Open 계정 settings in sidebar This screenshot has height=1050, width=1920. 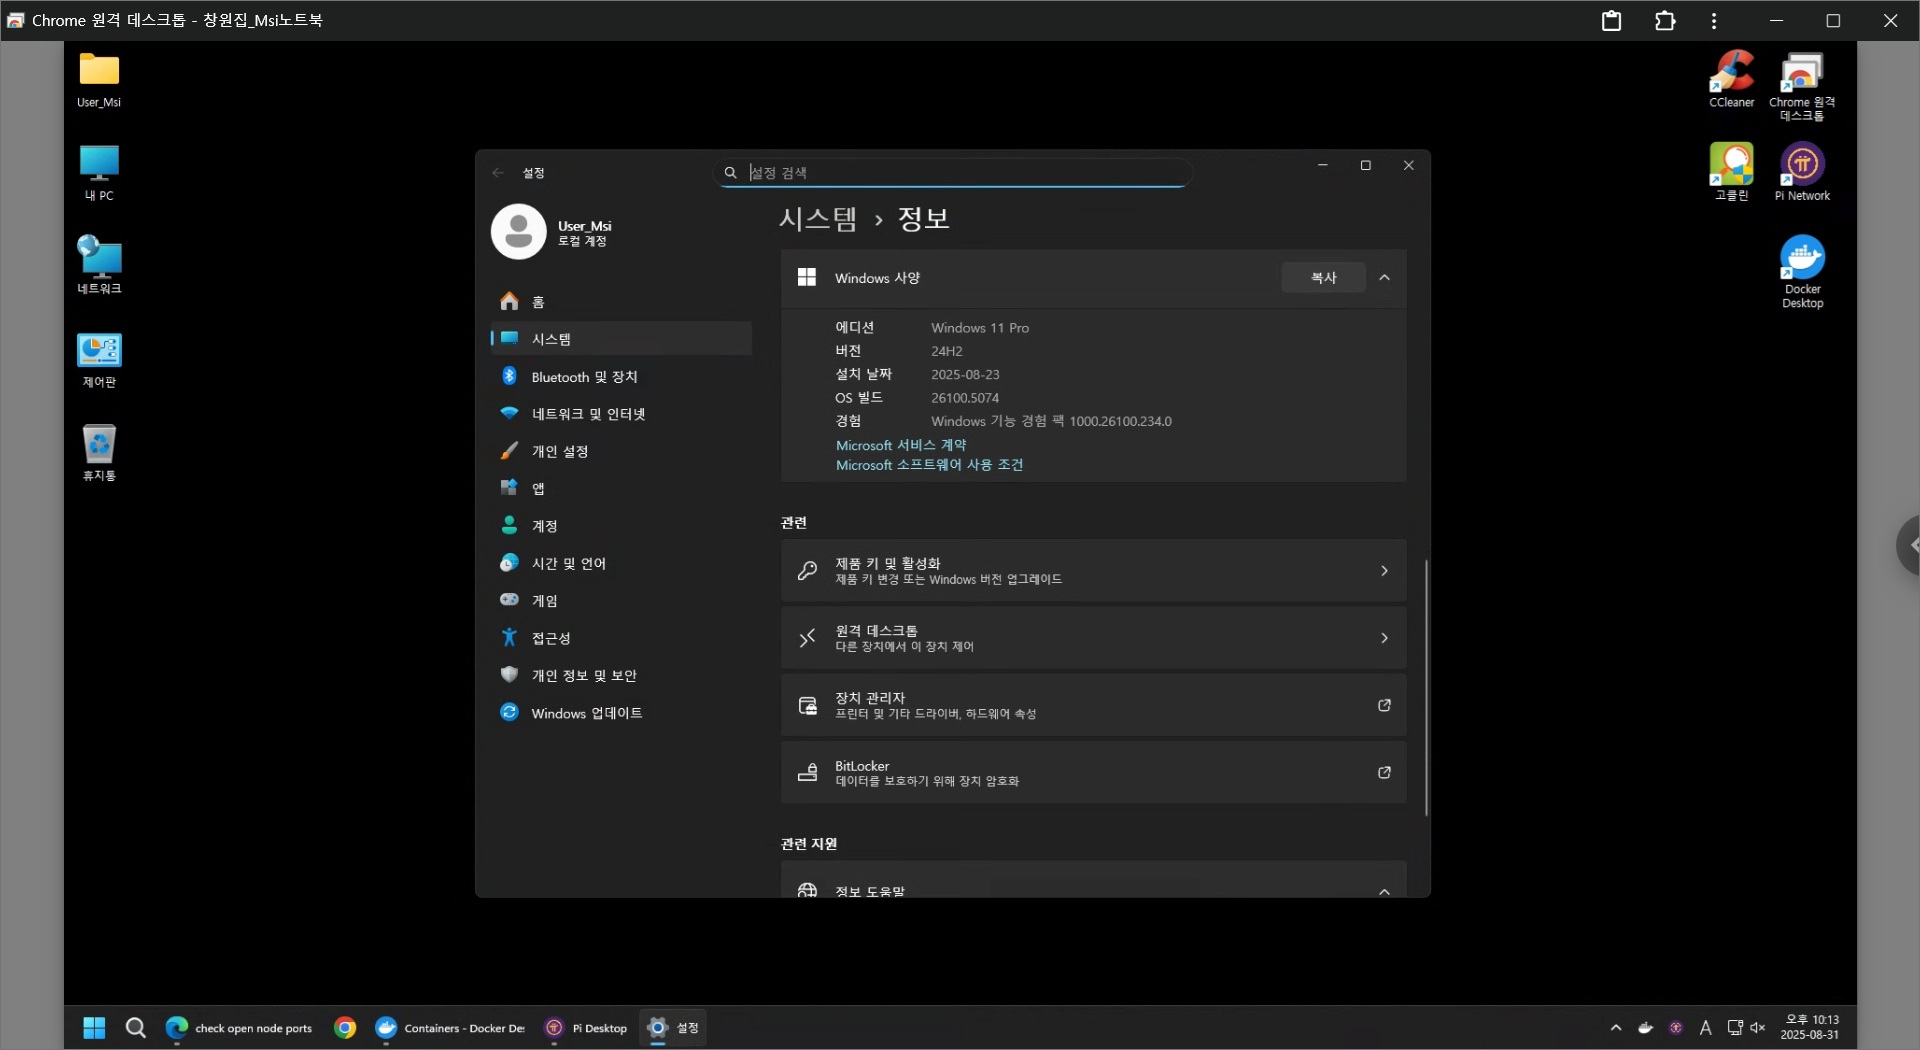621,526
